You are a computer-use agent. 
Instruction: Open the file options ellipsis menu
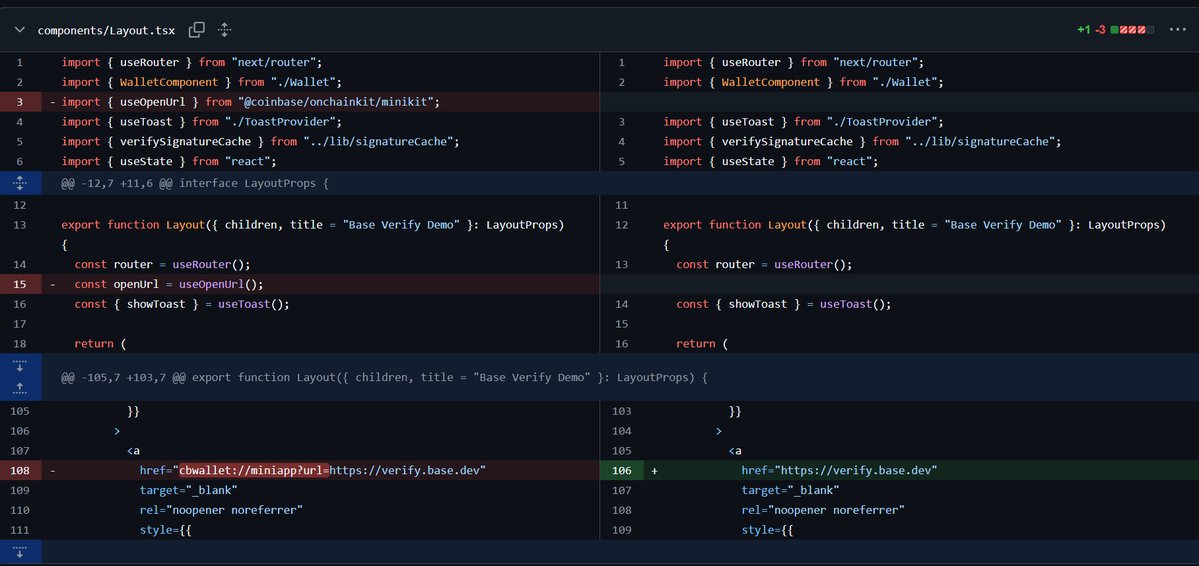tap(1178, 30)
